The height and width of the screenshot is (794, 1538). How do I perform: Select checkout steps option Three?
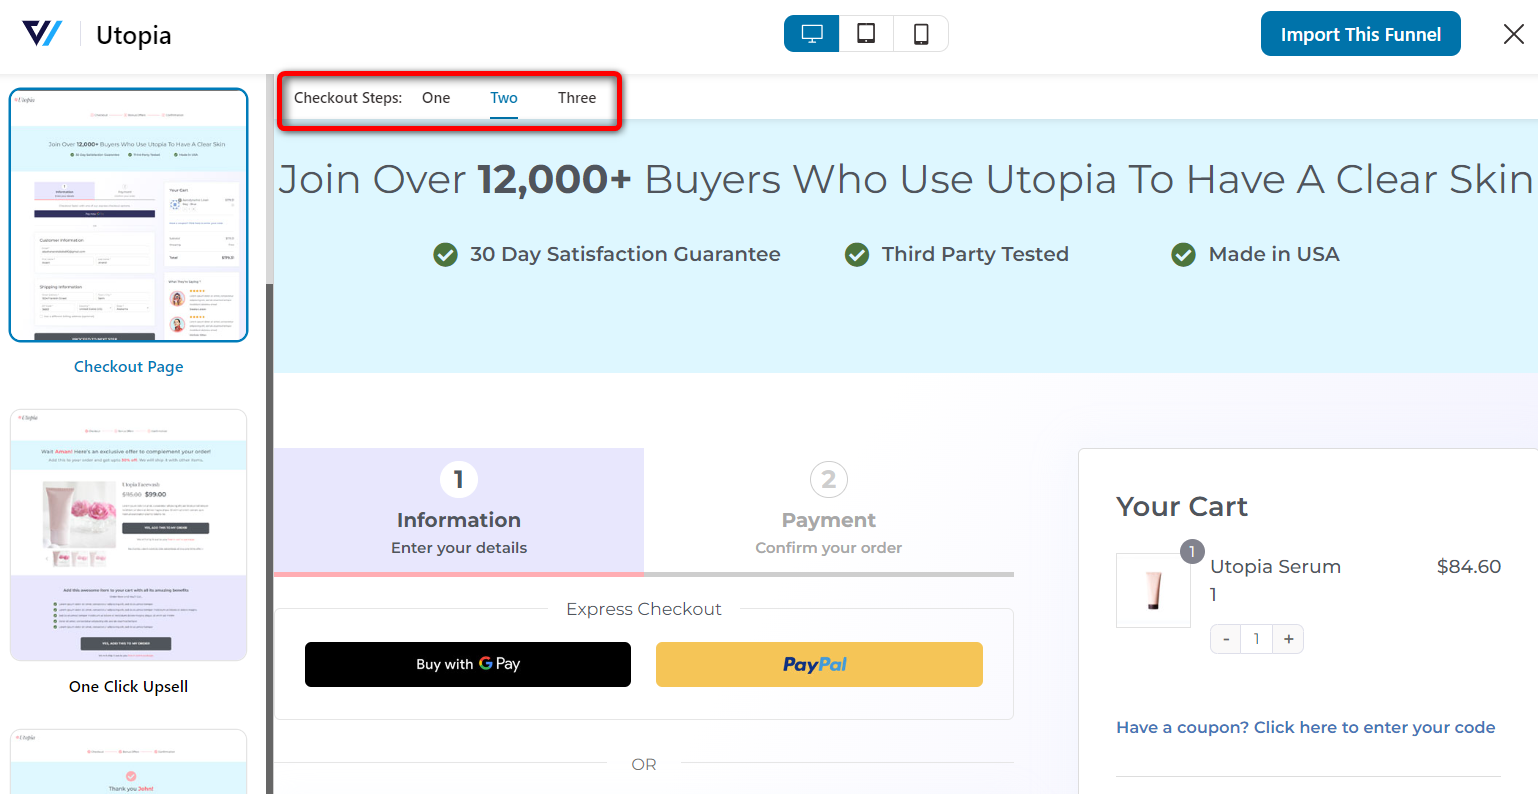click(576, 97)
